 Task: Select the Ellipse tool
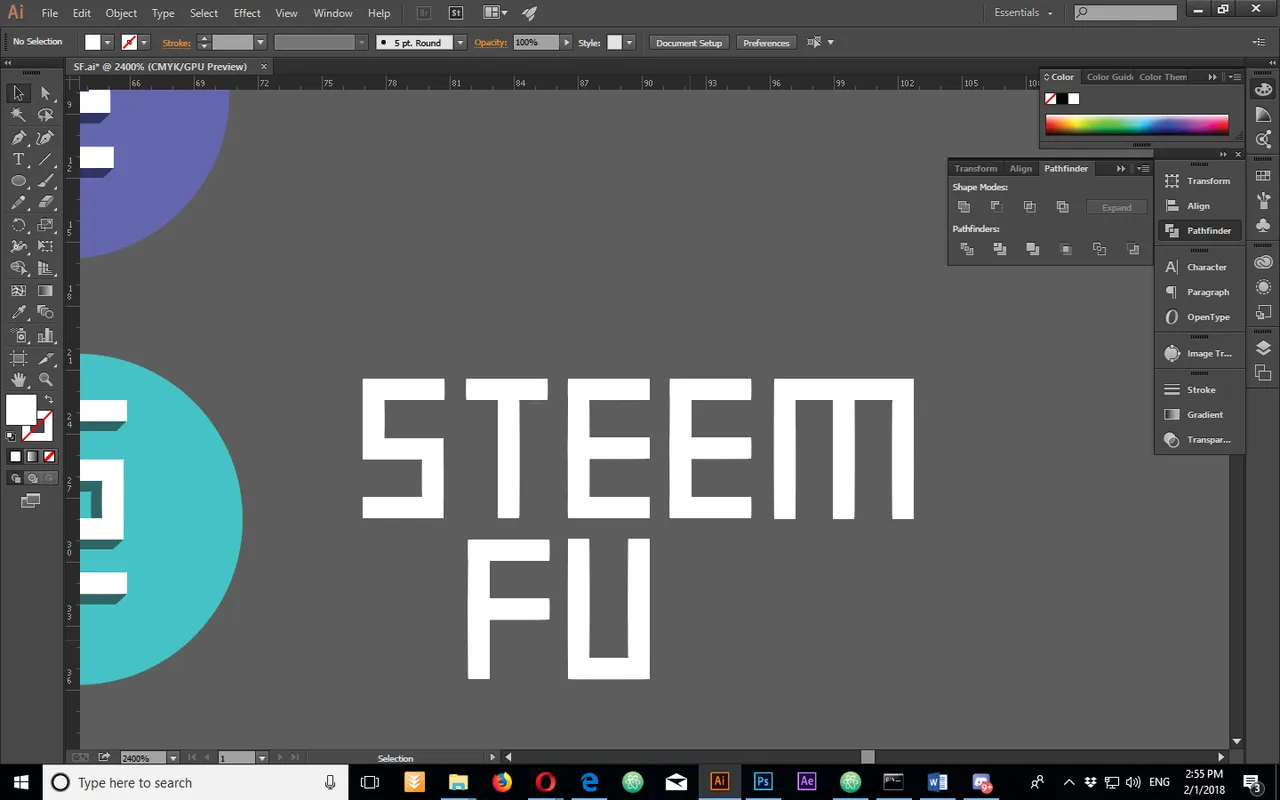(x=18, y=181)
